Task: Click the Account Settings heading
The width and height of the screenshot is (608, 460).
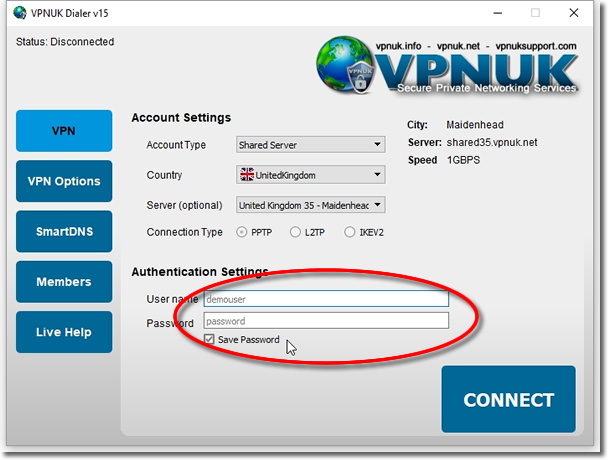Action: (x=181, y=118)
